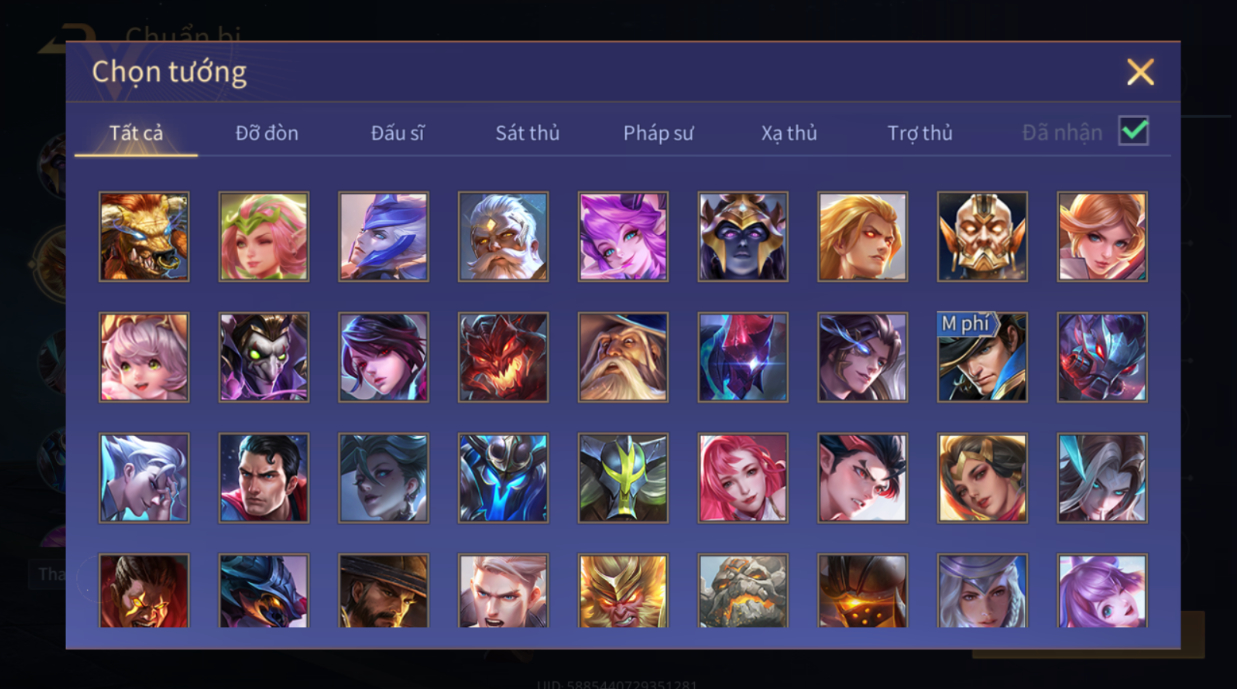The width and height of the screenshot is (1237, 689).
Task: Pick the golden monkey king hero
Action: (623, 591)
